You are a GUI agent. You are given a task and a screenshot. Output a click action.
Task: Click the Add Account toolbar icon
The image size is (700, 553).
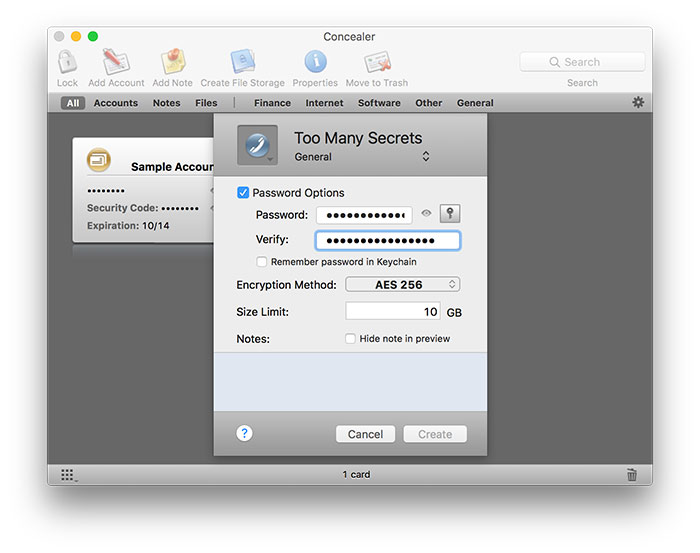[116, 62]
